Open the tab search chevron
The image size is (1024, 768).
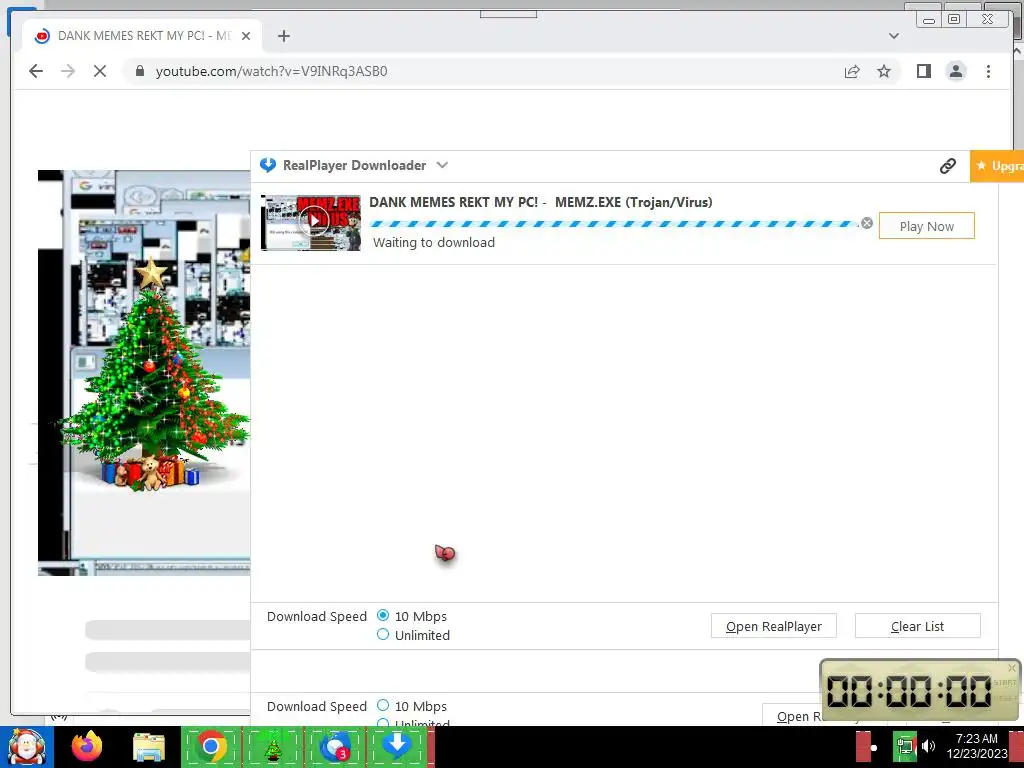(894, 36)
